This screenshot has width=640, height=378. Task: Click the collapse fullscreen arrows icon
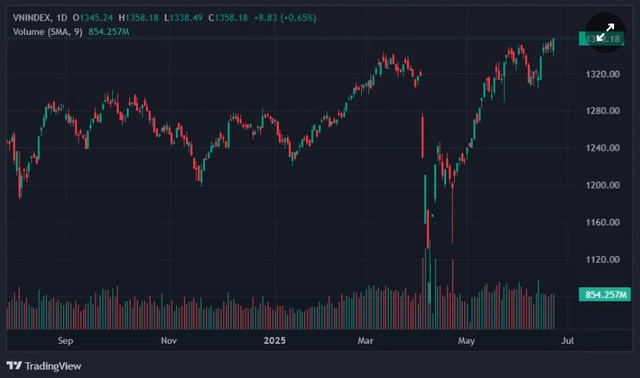point(605,33)
